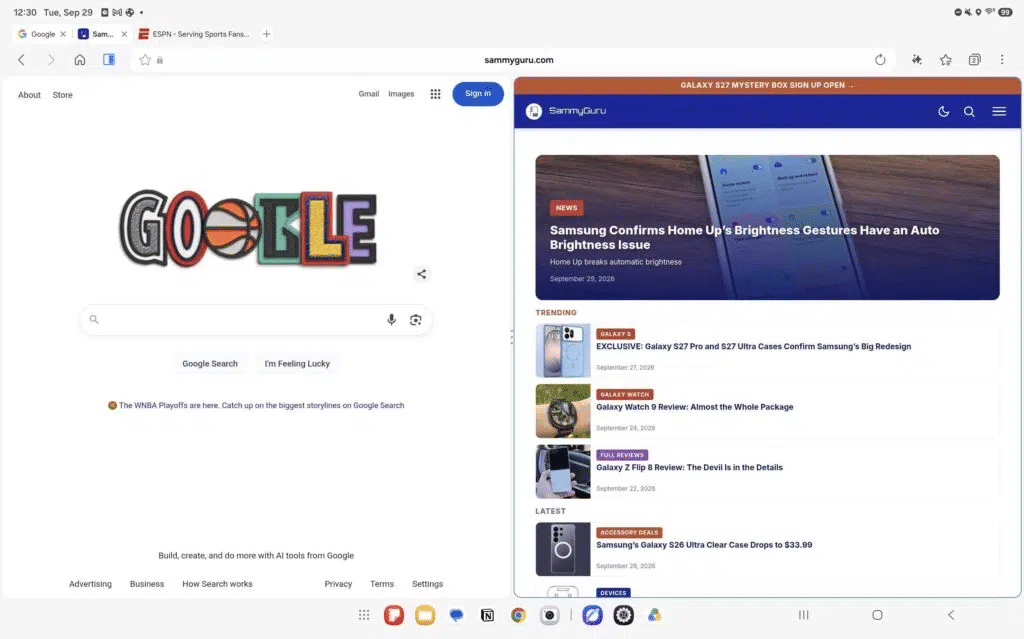Open Galaxy S27 Mystery Box sign up banner
This screenshot has width=1024, height=639.
(x=767, y=85)
